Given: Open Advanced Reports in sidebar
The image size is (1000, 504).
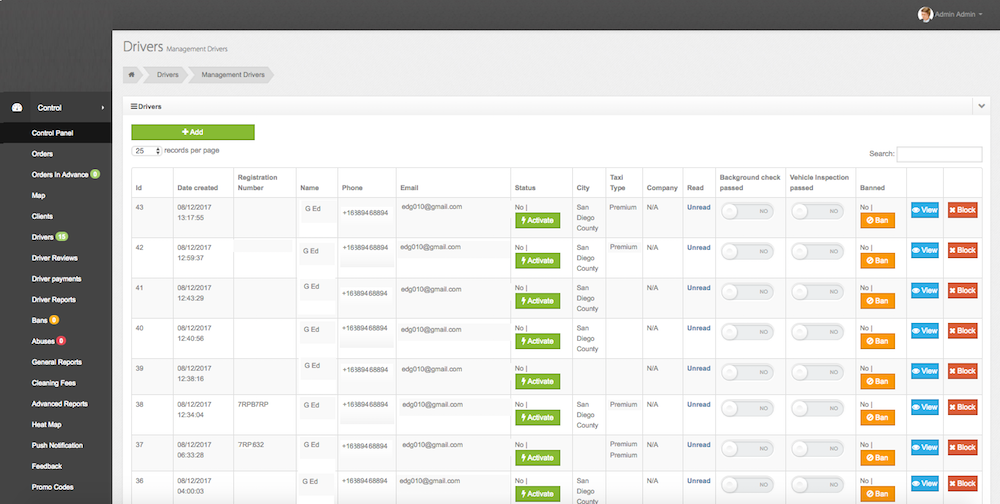Looking at the screenshot, I should [59, 404].
